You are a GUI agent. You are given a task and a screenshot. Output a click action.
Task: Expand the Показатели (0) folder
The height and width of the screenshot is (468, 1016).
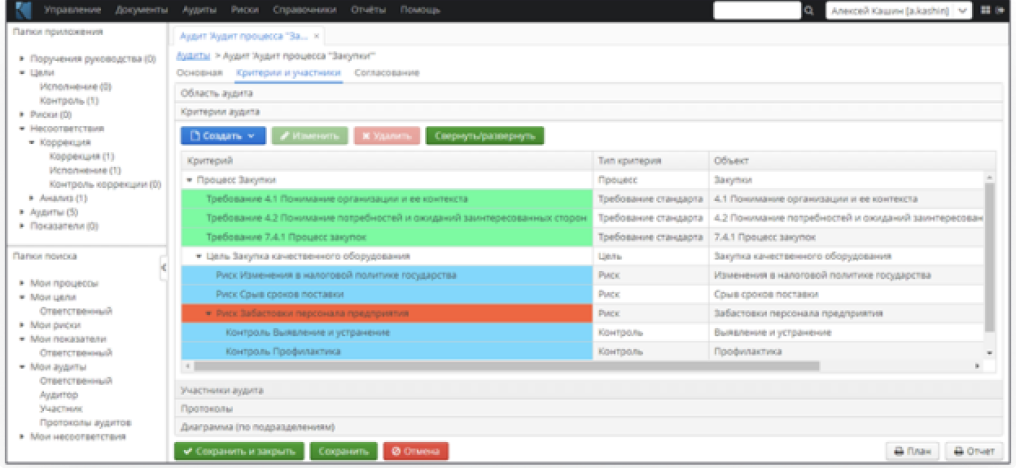23,226
